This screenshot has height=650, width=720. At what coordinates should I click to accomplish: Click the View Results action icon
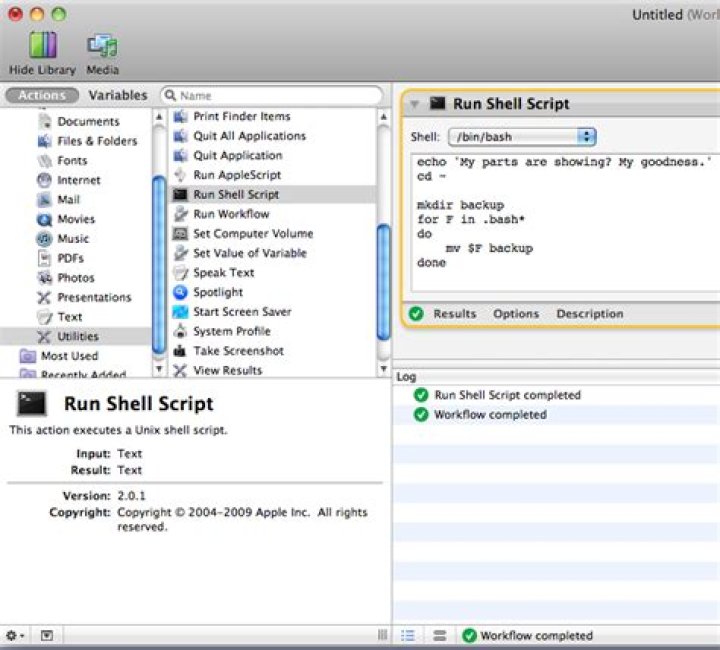click(x=180, y=370)
